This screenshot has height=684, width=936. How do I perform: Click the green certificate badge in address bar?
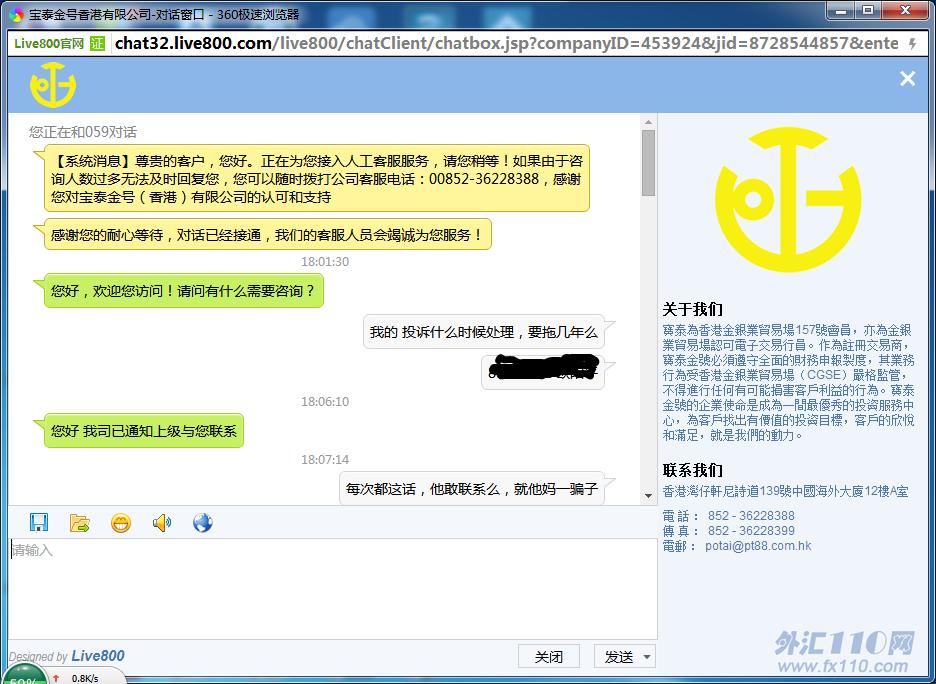97,44
